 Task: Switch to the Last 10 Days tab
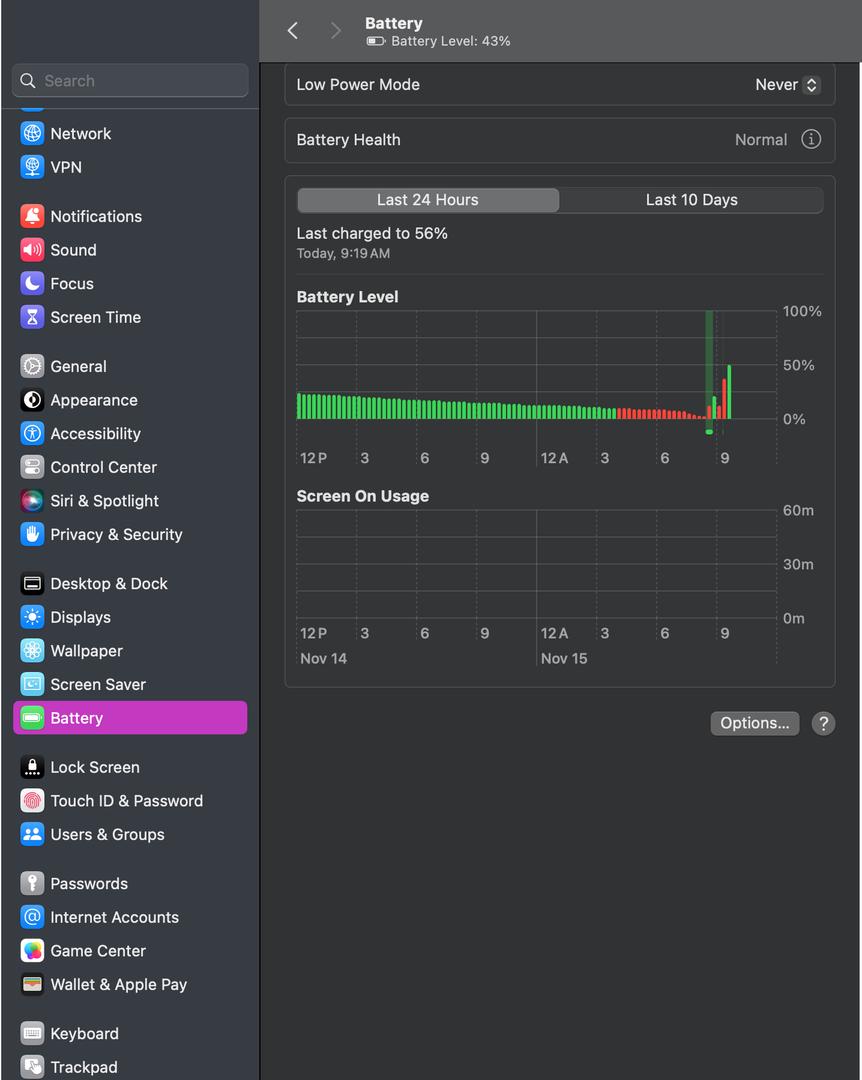click(691, 200)
